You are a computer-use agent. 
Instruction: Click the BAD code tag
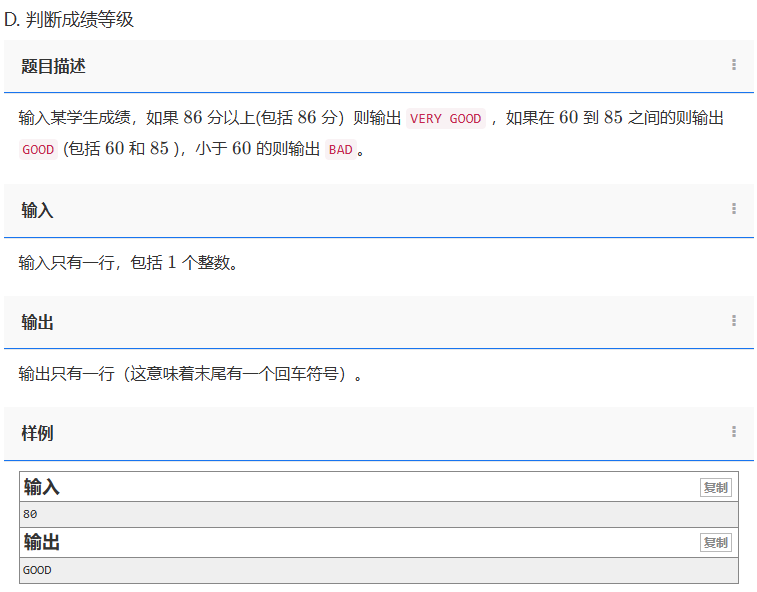[x=340, y=150]
